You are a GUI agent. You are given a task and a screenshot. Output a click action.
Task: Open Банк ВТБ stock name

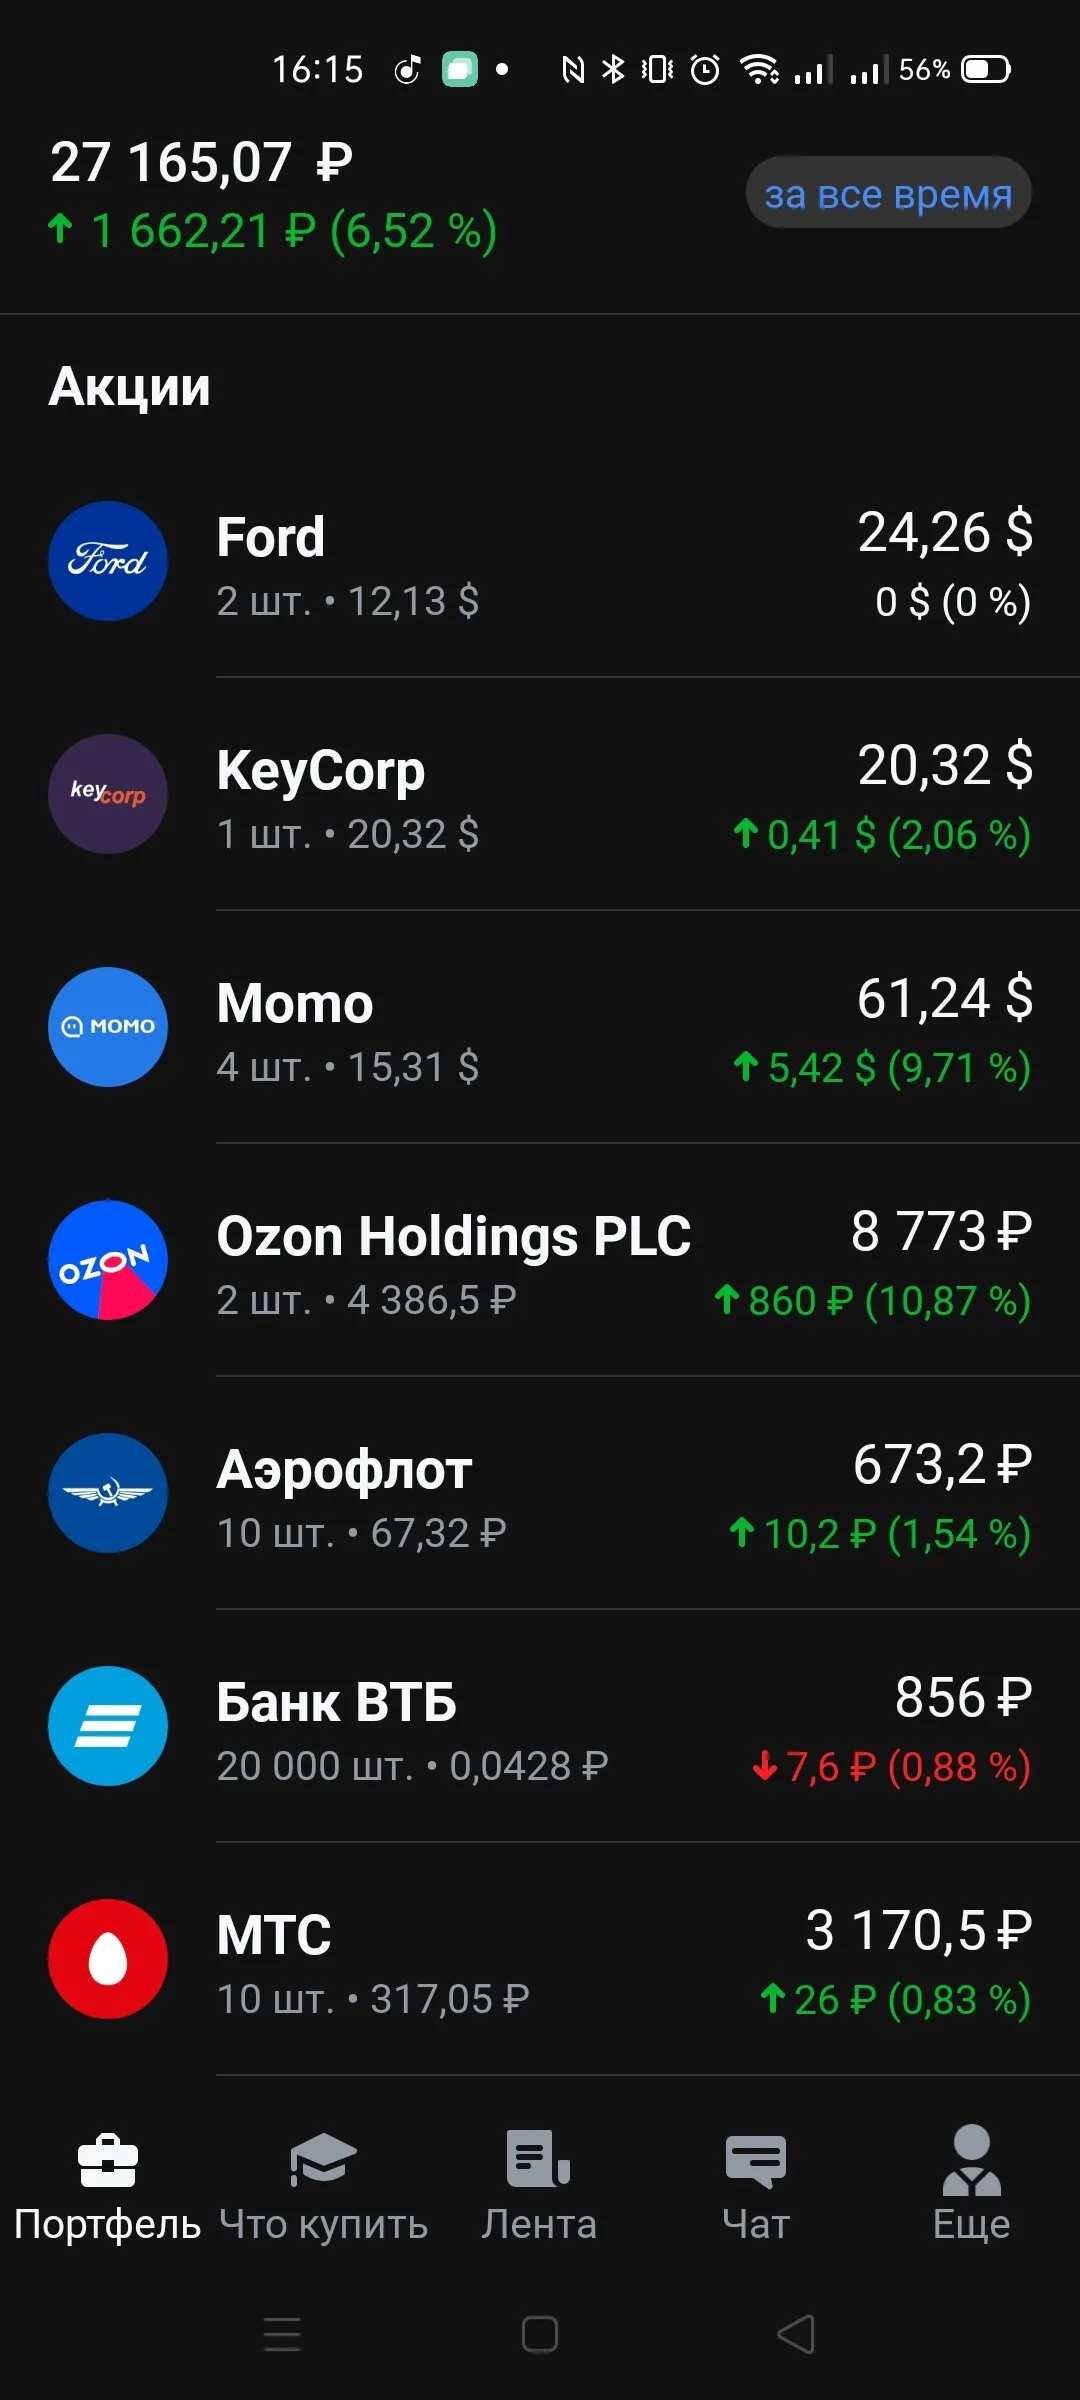click(337, 1702)
